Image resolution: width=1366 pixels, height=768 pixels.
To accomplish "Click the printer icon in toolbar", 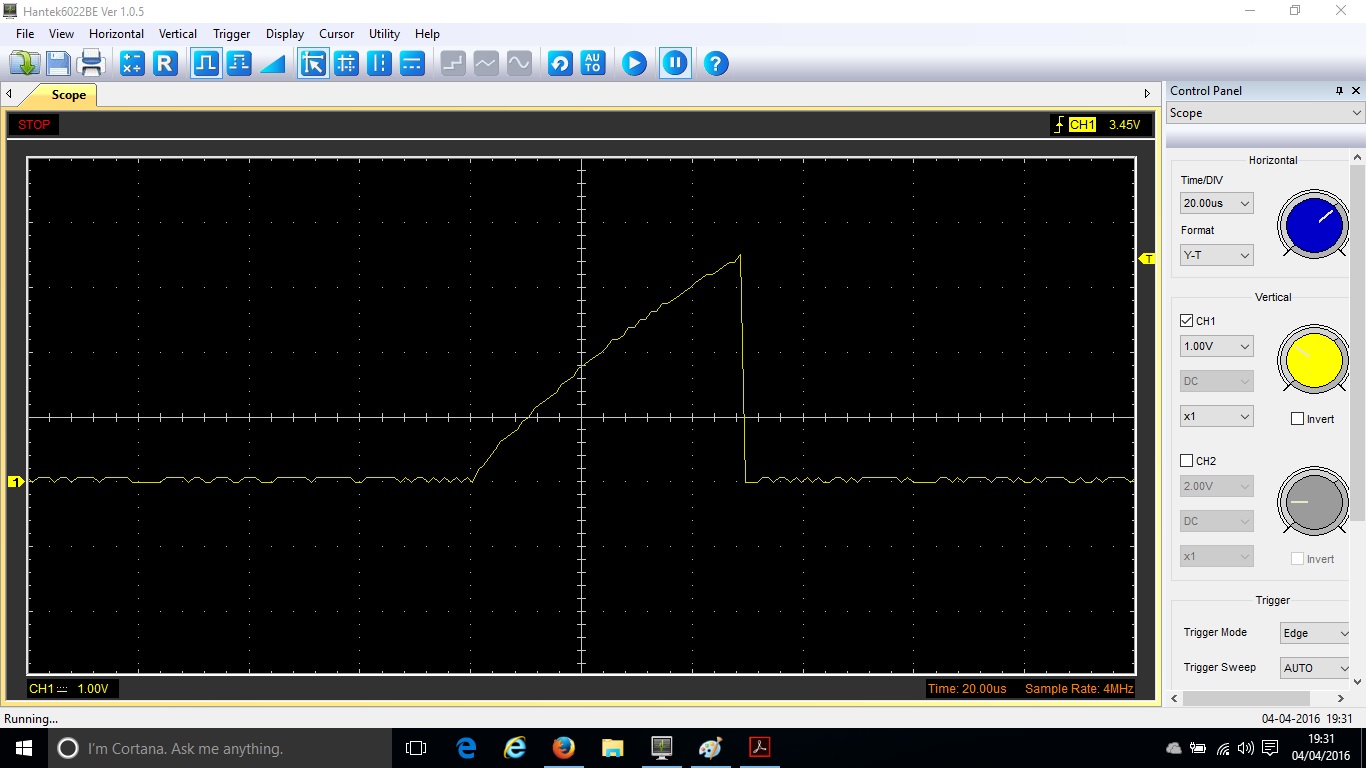I will [92, 64].
